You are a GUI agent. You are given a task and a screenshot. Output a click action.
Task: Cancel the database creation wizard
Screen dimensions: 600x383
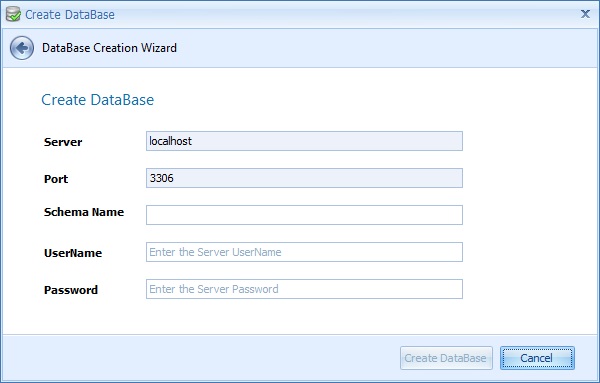(537, 358)
